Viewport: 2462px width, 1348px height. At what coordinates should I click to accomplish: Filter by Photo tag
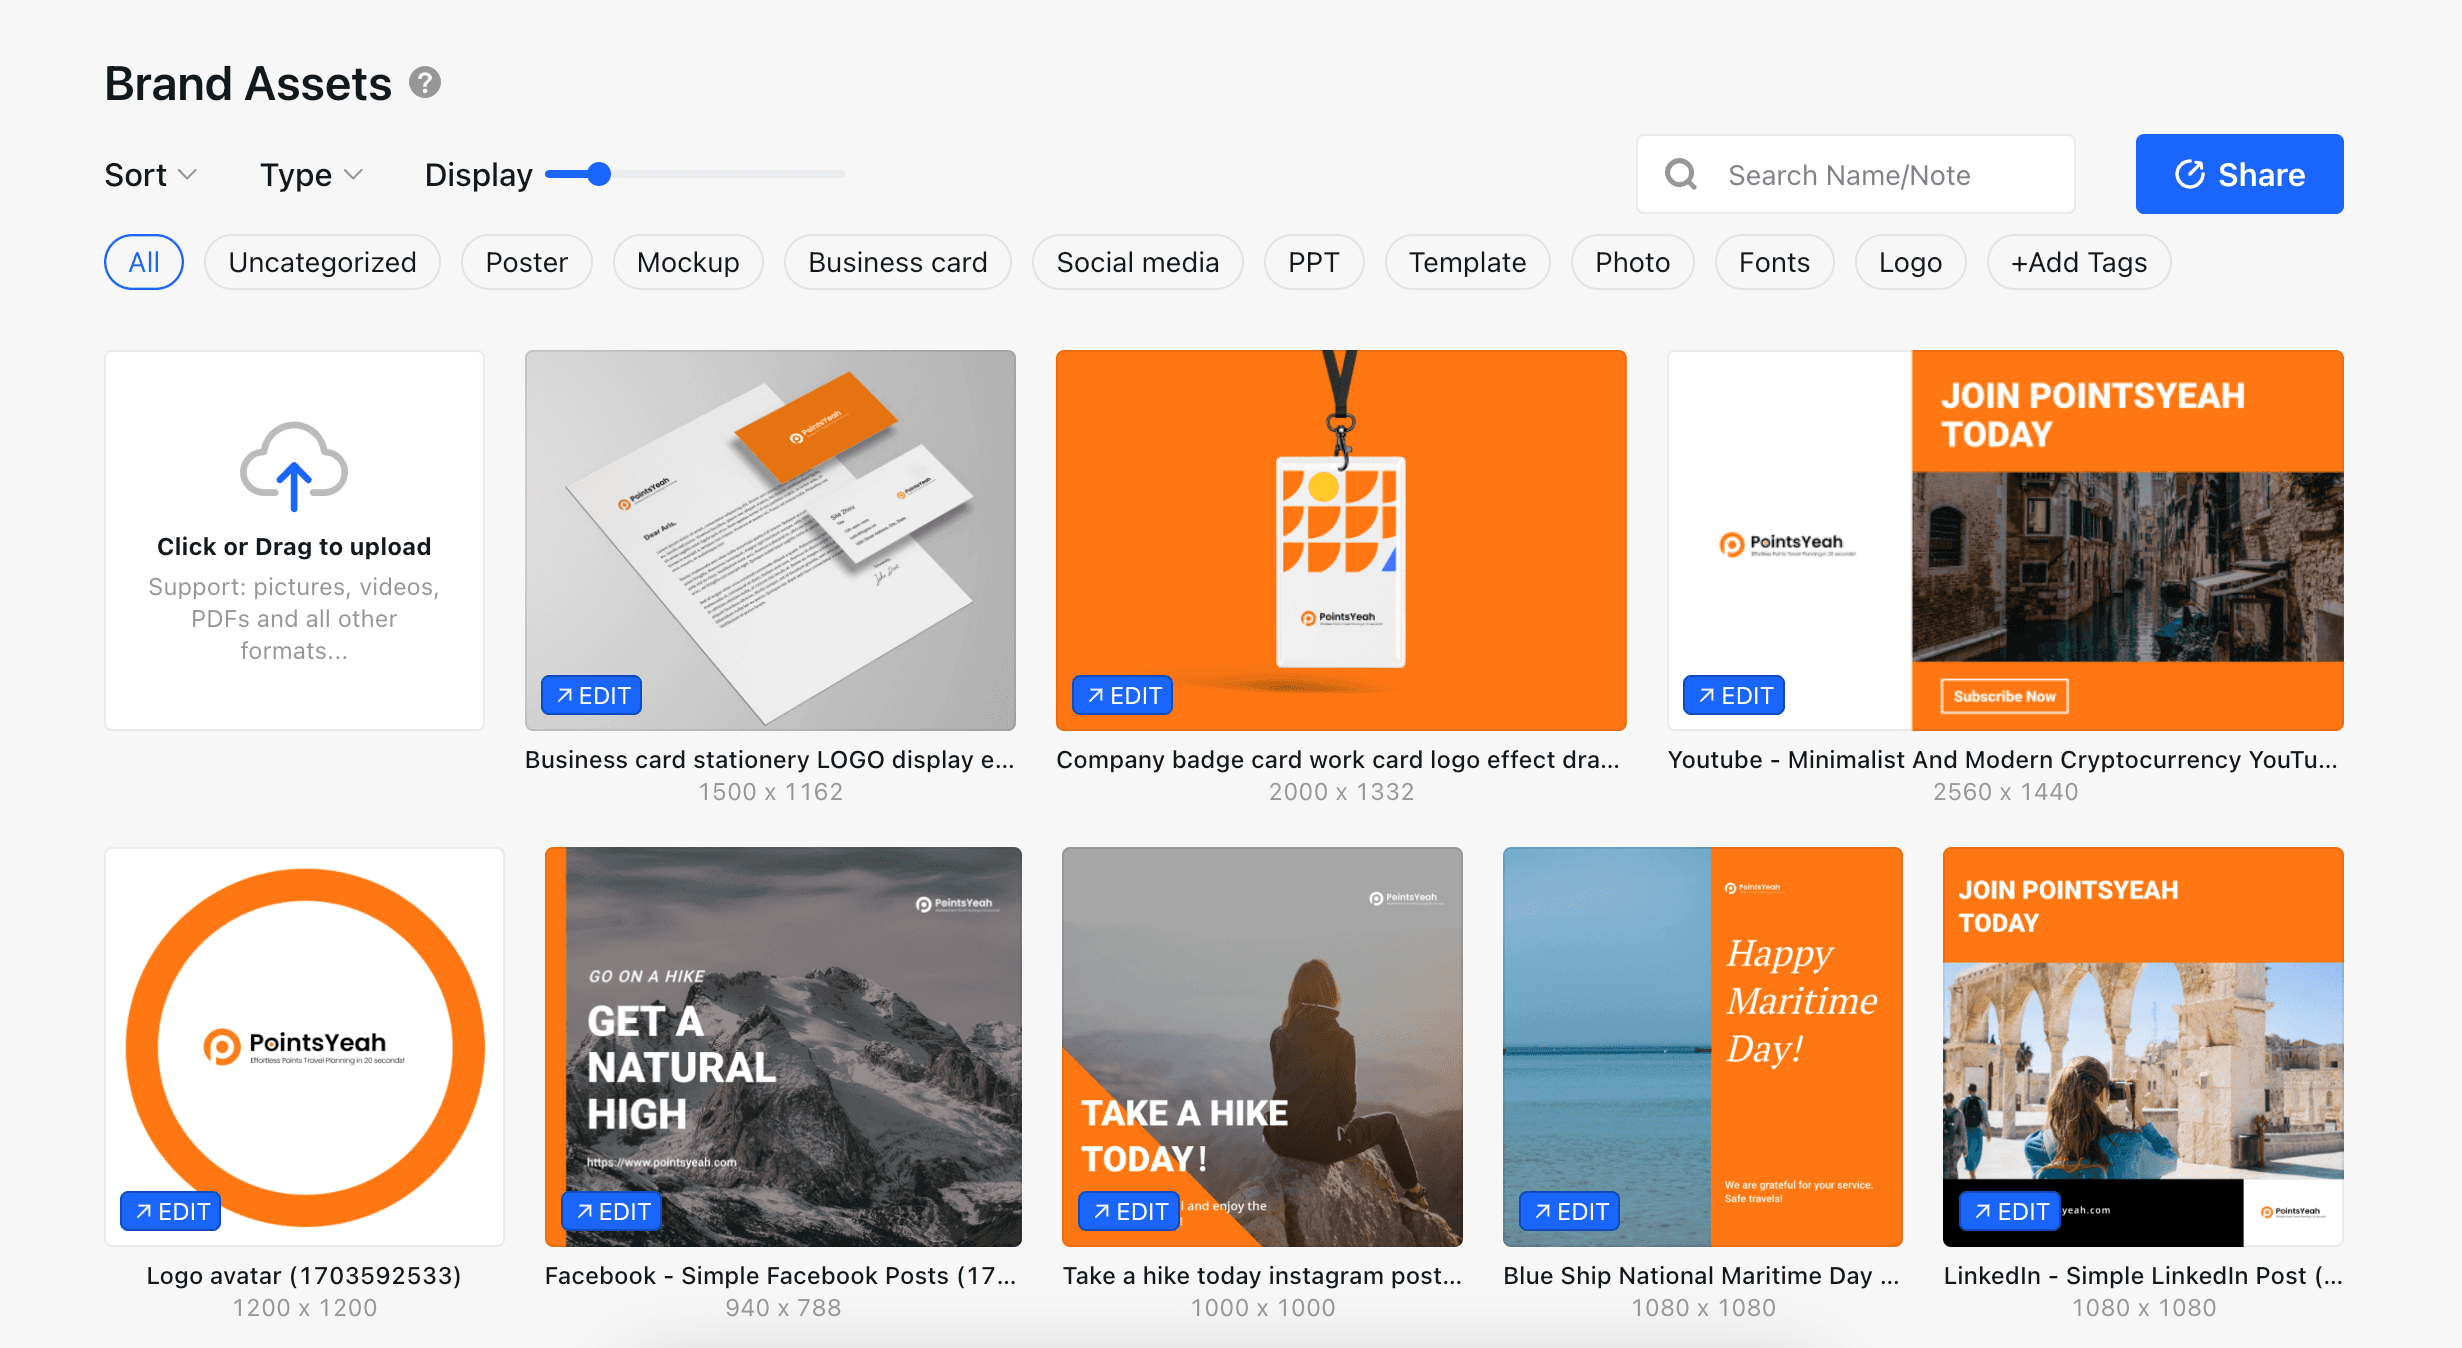point(1633,262)
